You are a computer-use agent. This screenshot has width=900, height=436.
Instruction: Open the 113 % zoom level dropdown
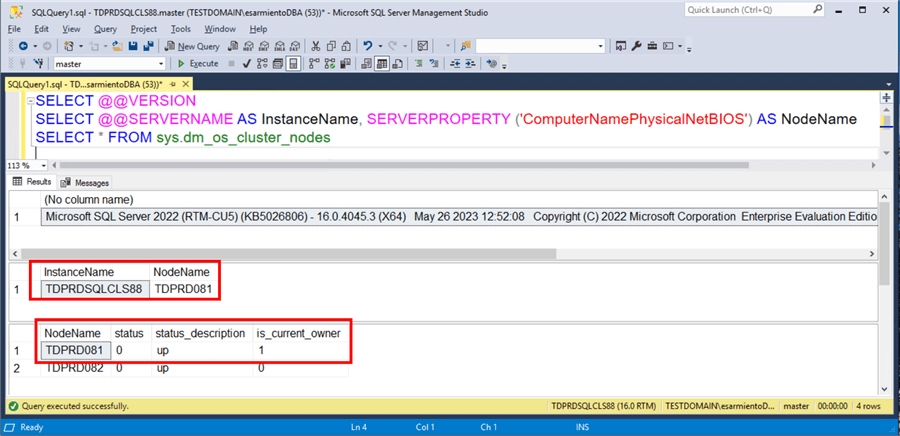25,165
